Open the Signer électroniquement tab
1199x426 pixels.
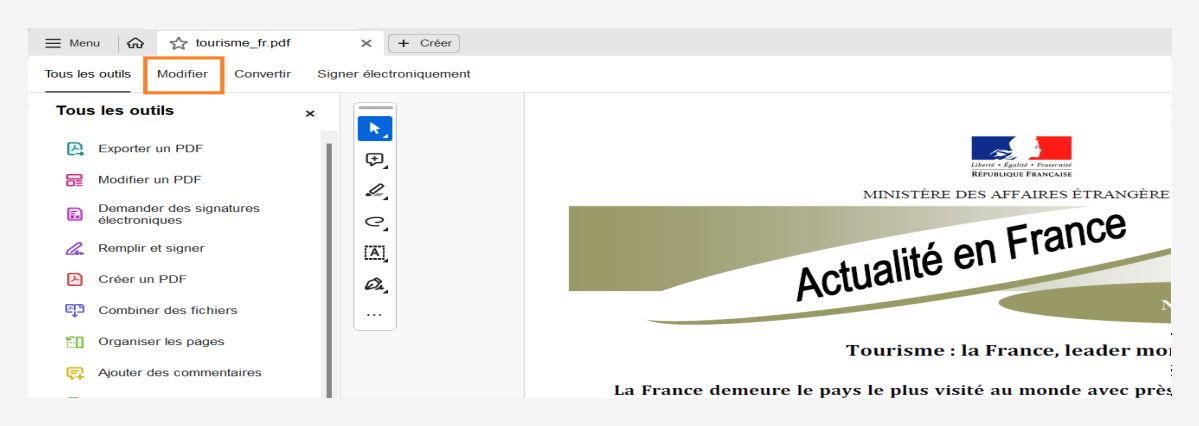[x=394, y=74]
